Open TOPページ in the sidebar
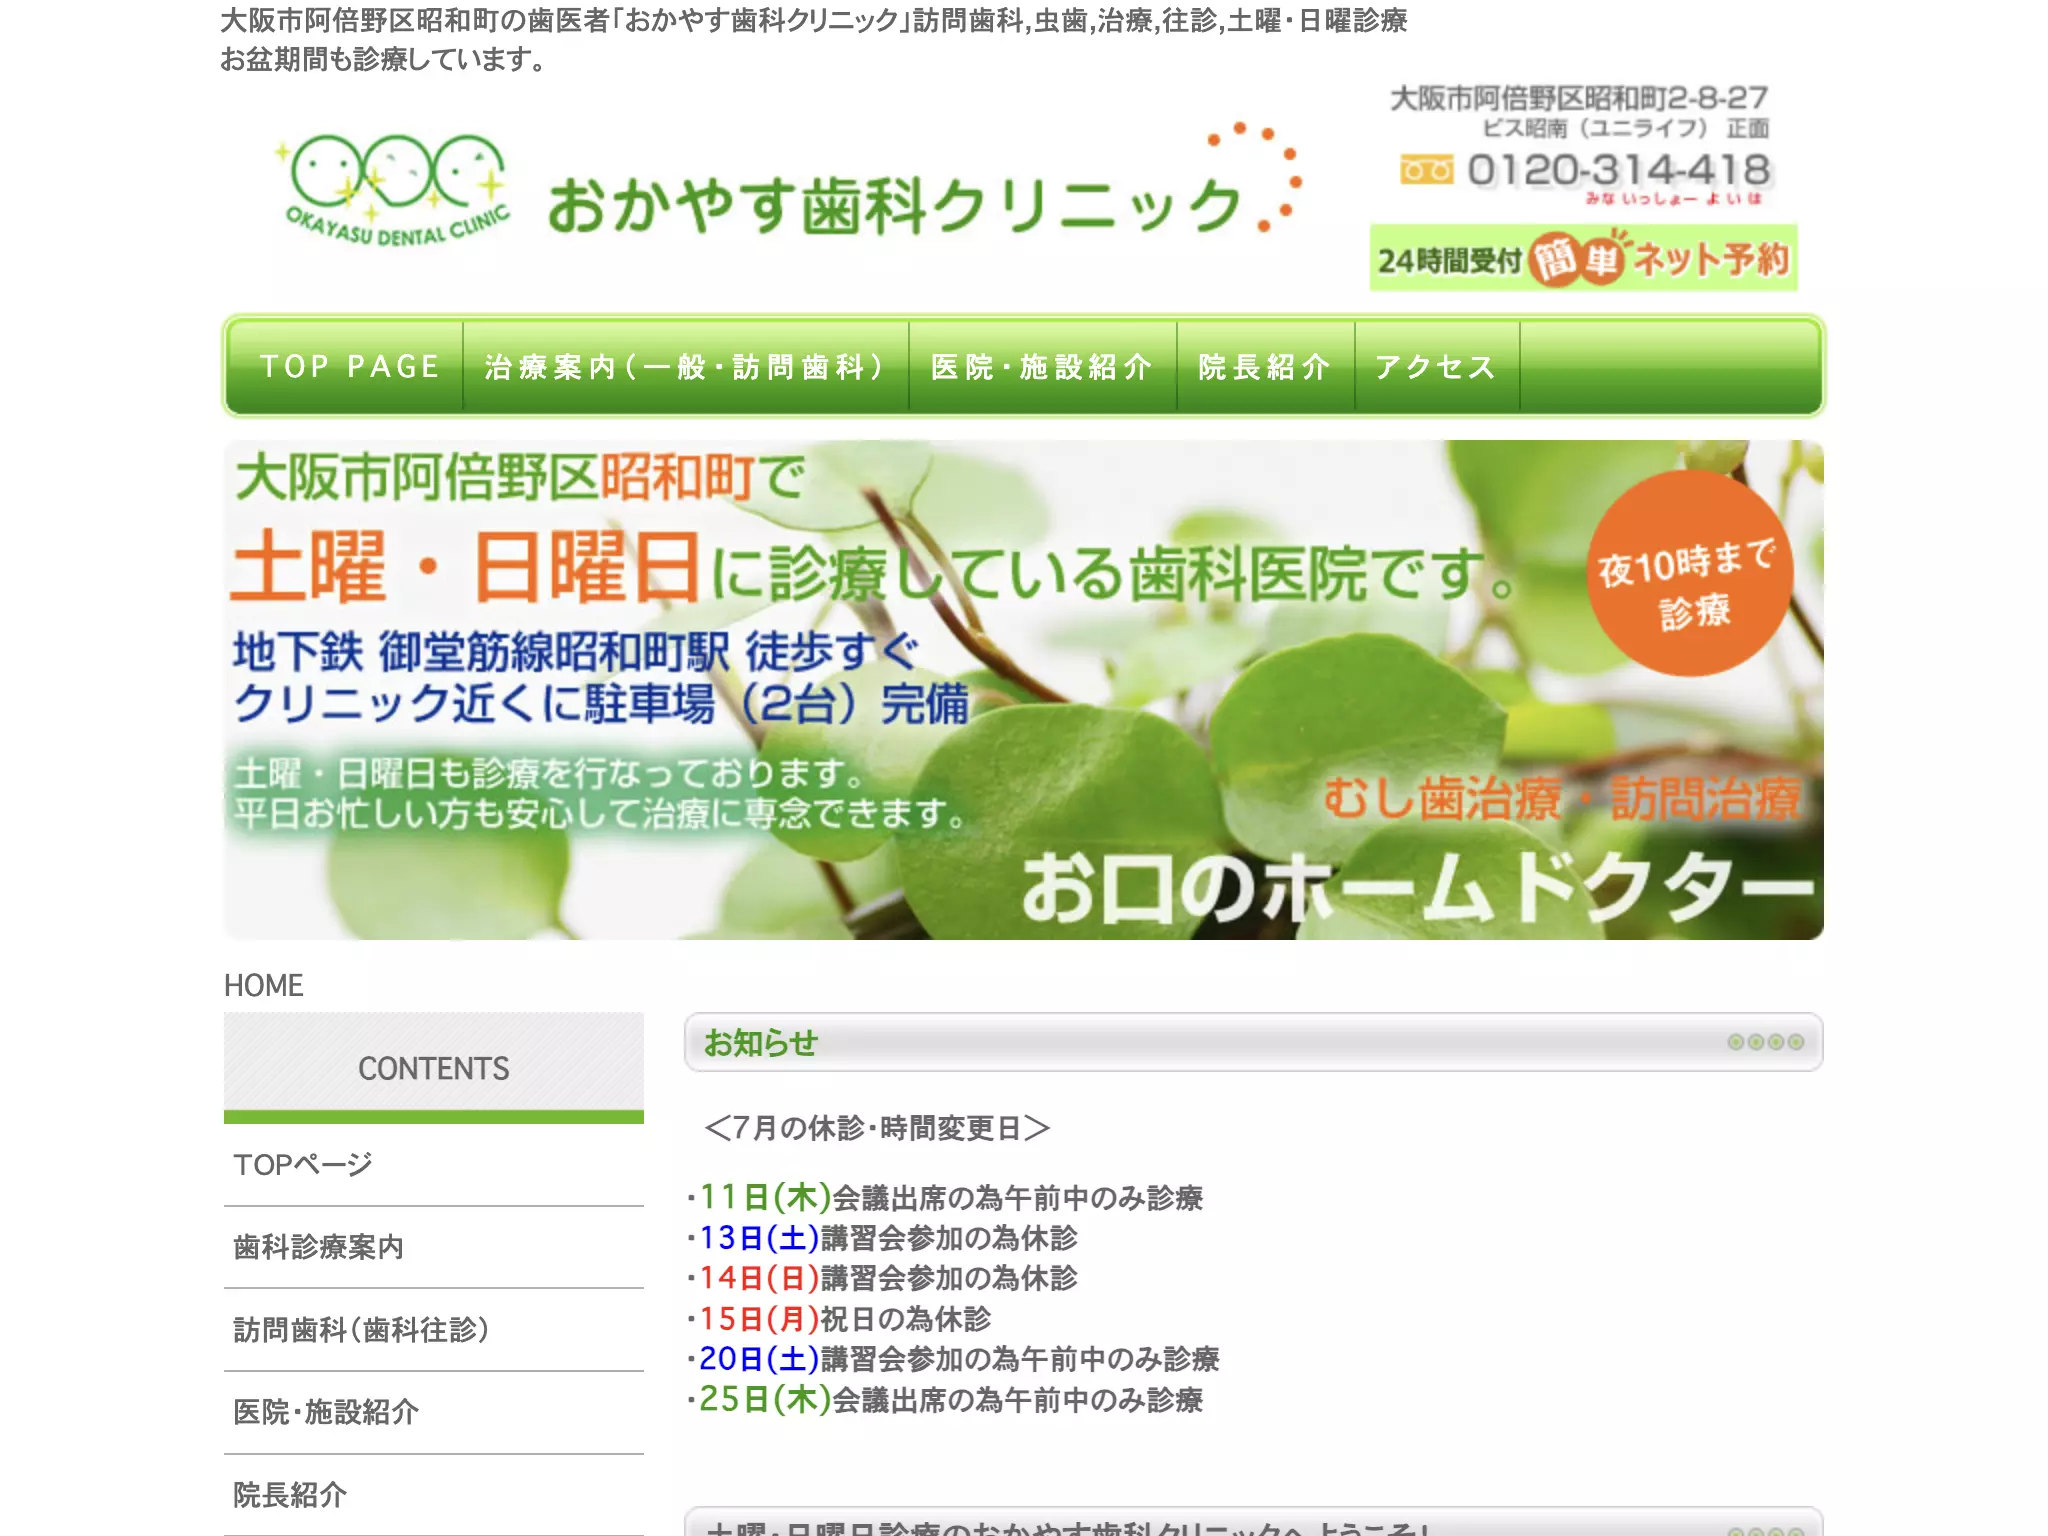This screenshot has width=2048, height=1536. click(x=433, y=1164)
